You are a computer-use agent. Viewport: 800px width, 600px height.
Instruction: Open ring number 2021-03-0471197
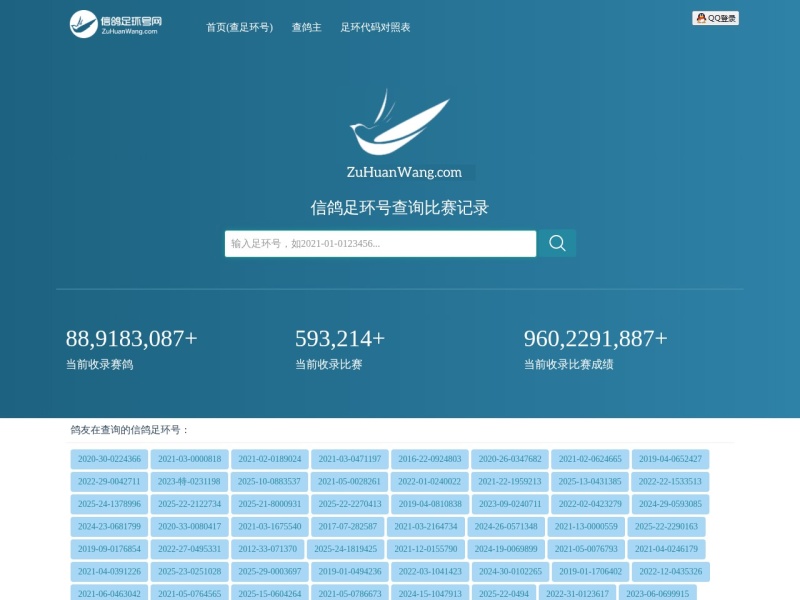tap(349, 459)
